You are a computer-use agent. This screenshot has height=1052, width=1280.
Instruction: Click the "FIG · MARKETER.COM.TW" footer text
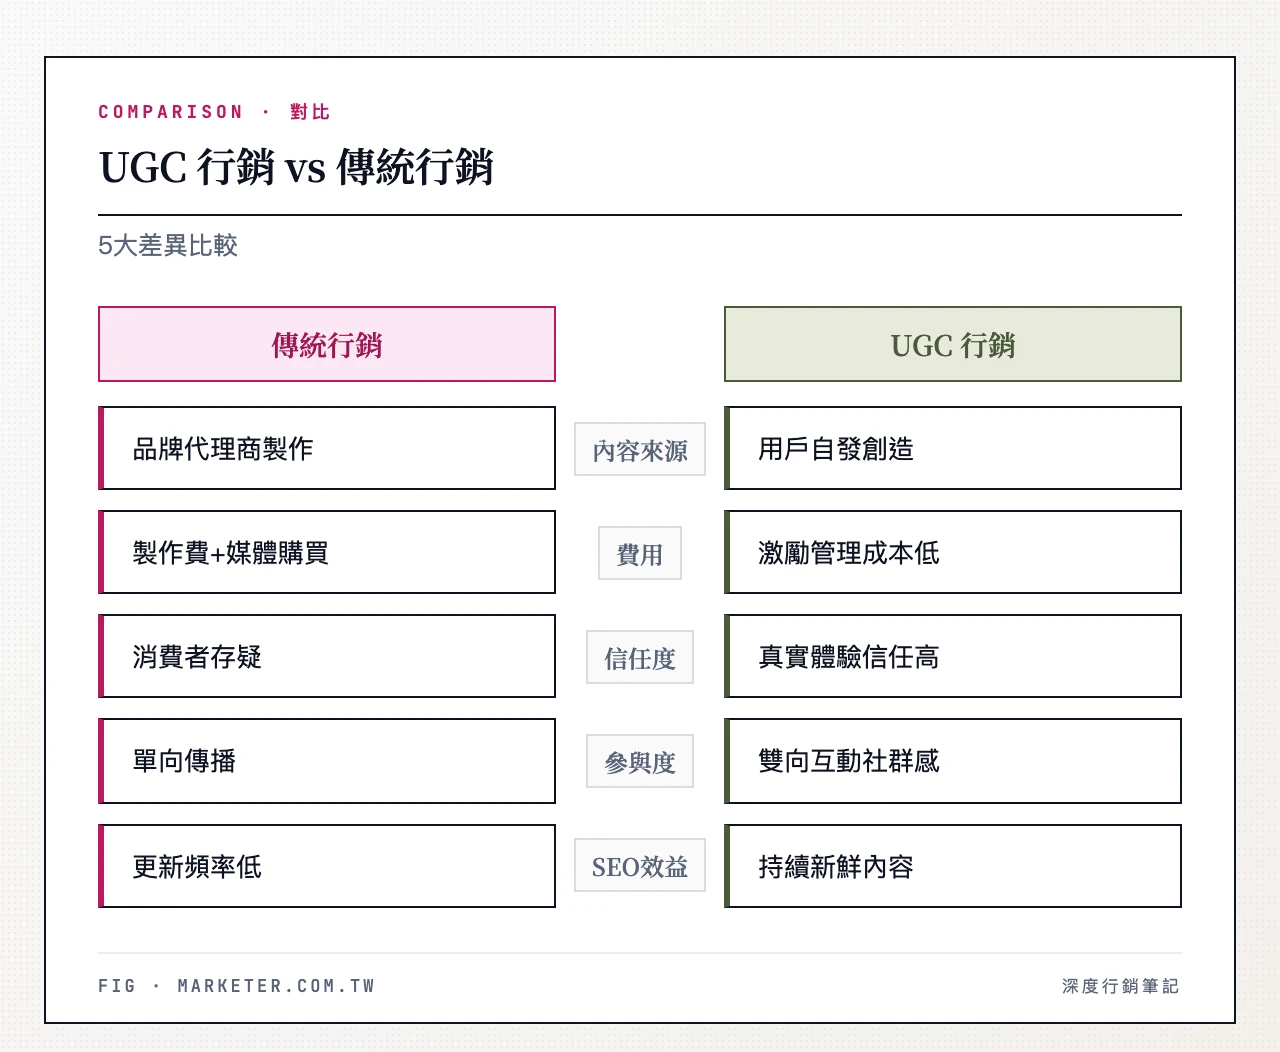point(237,986)
